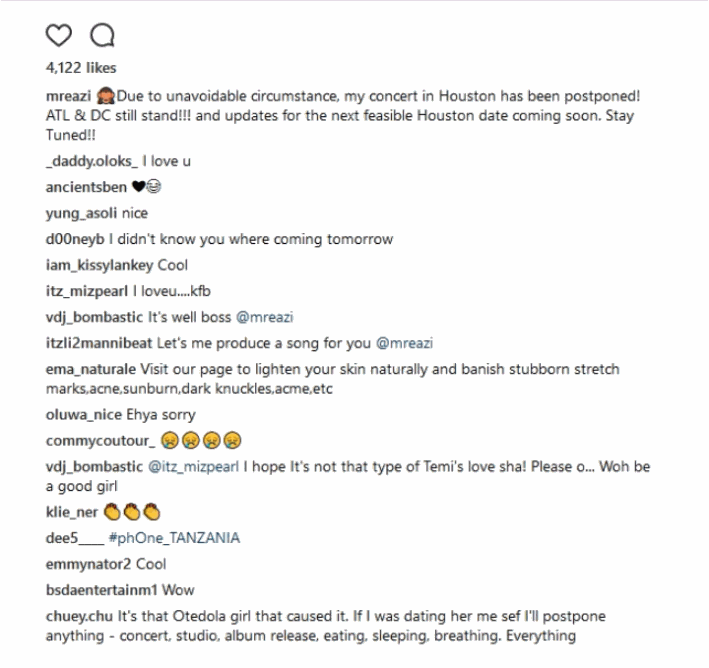Viewport: 709px width, 668px height.
Task: View the 4,122 likes list
Action: (x=81, y=68)
